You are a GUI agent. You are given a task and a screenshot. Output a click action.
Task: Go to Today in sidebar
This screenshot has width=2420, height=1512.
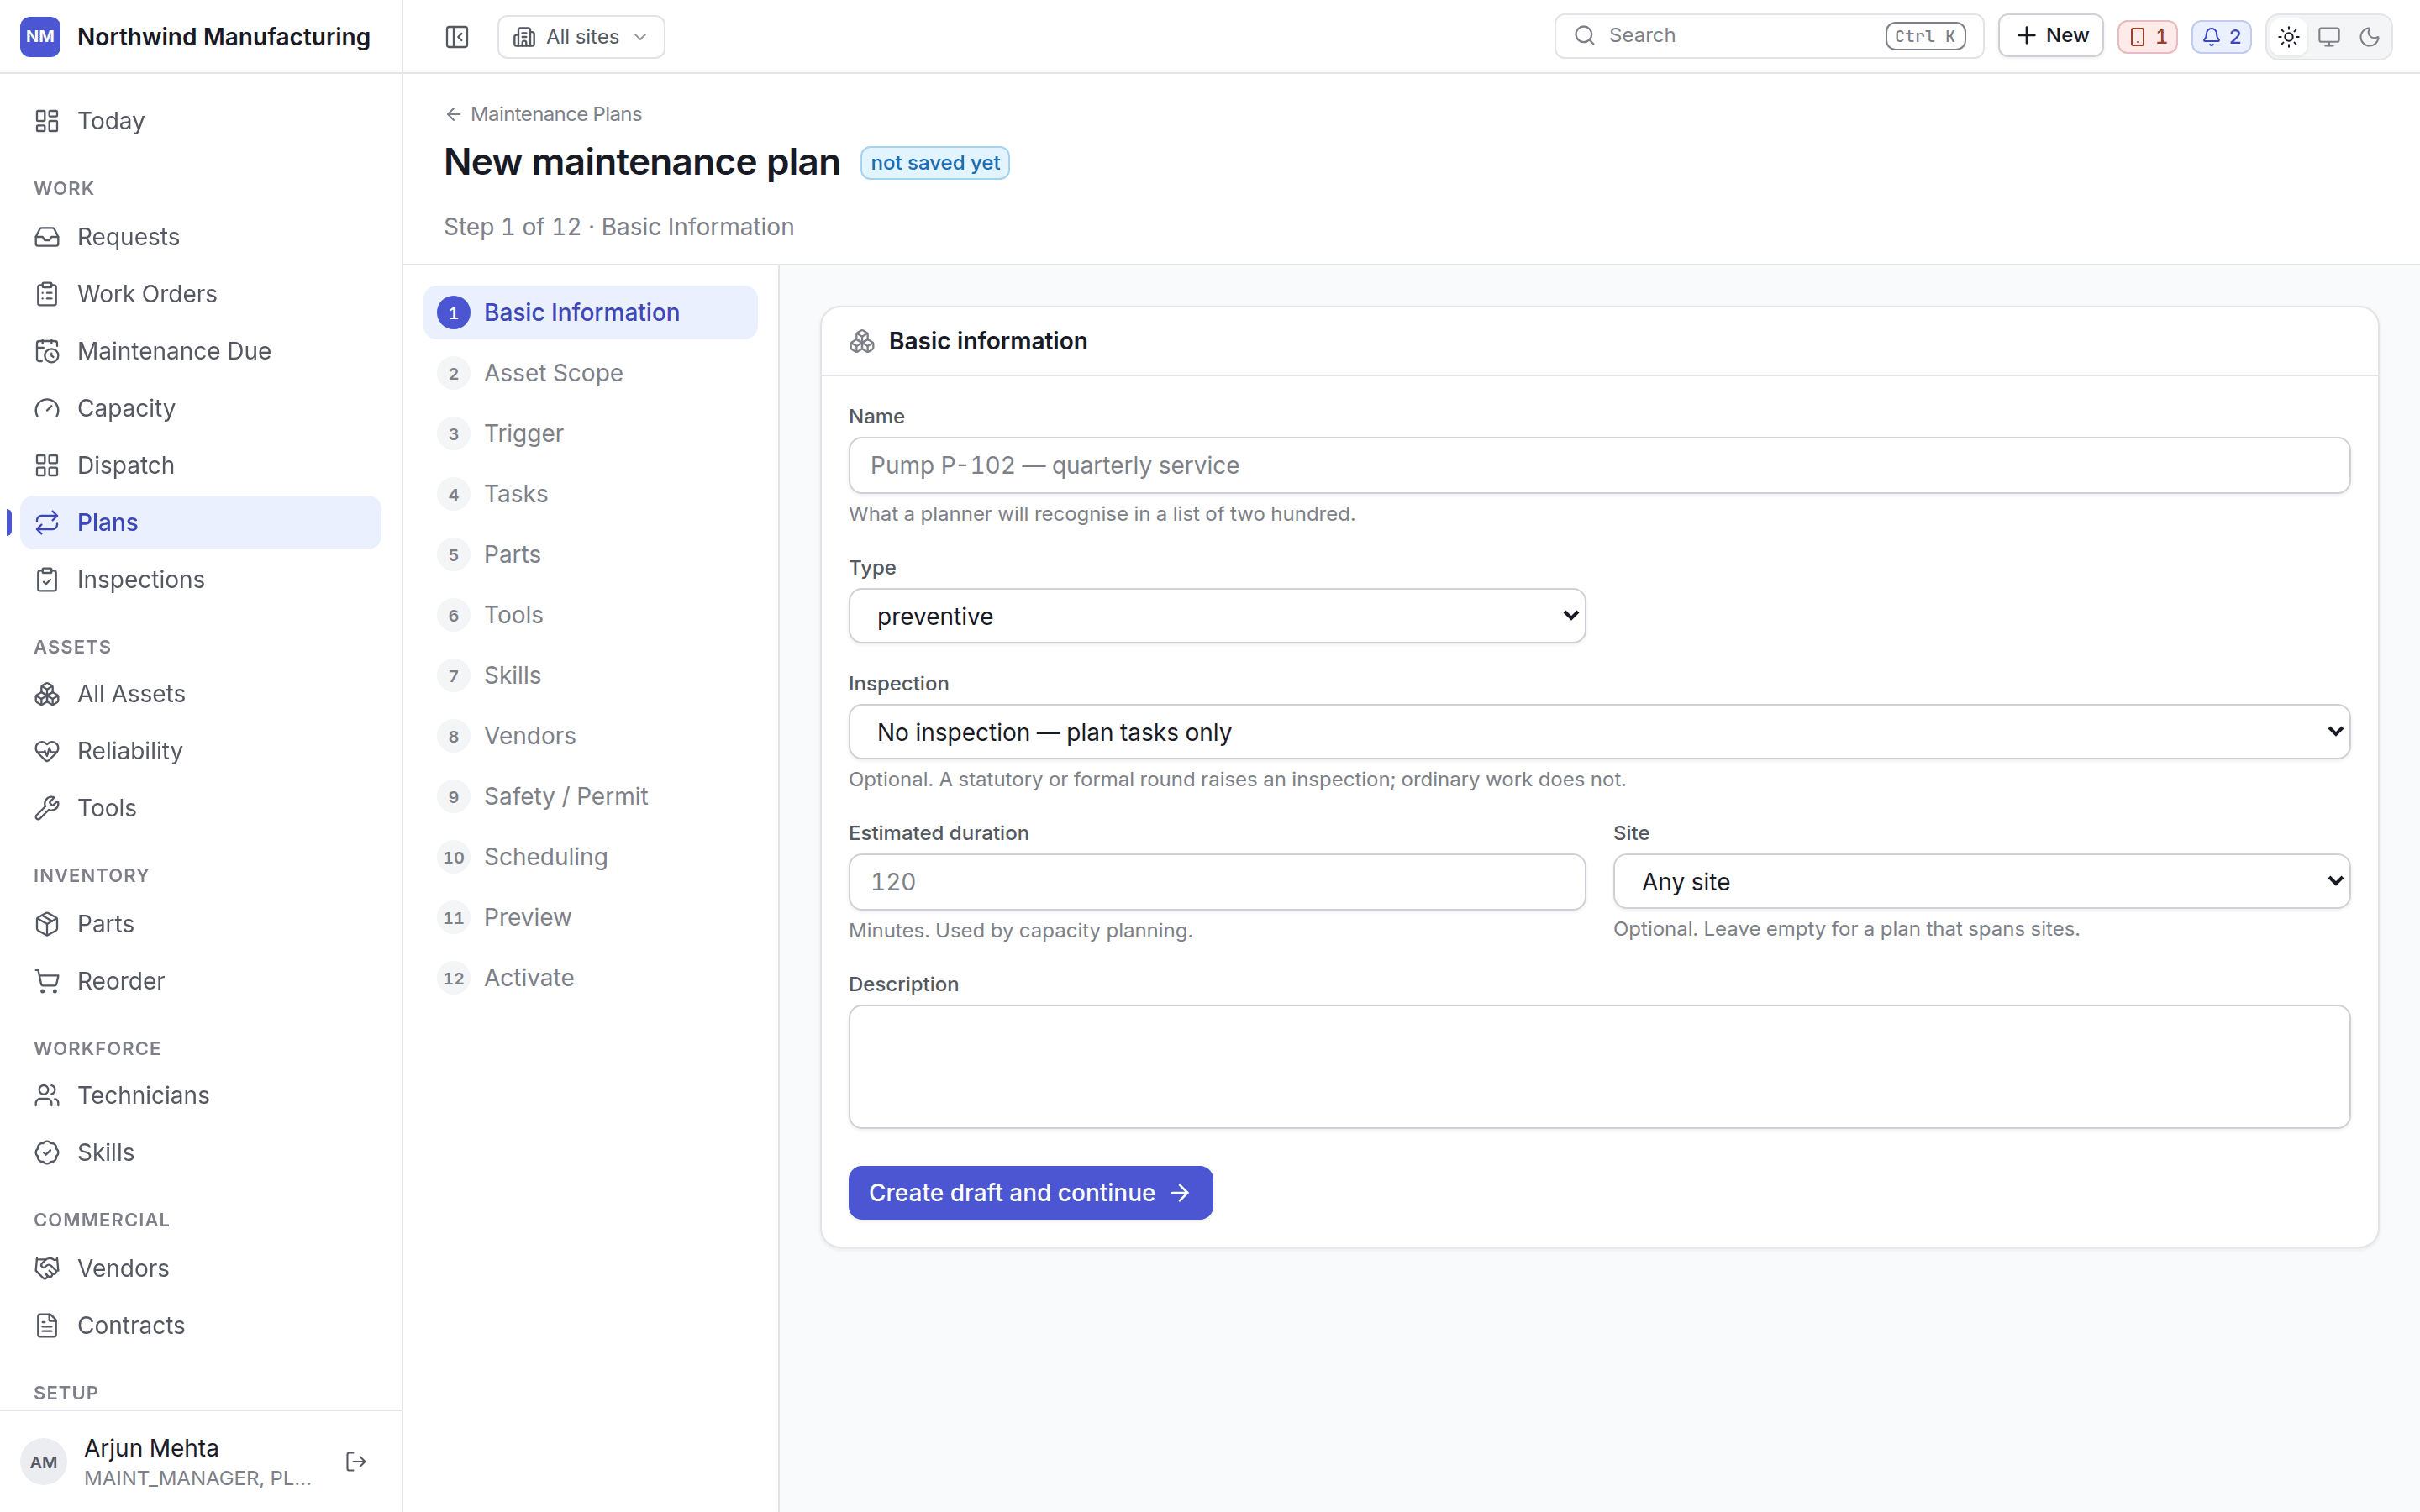(x=200, y=121)
